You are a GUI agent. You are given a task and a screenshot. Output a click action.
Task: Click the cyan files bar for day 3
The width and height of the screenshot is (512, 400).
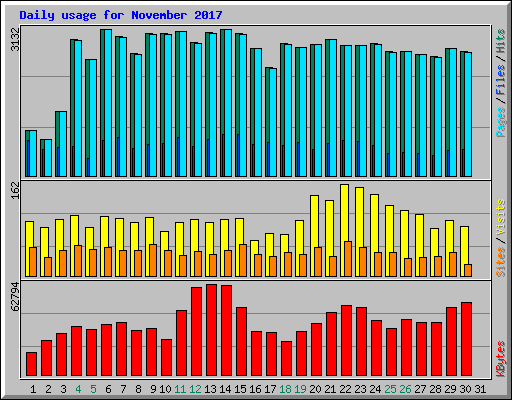[63, 144]
